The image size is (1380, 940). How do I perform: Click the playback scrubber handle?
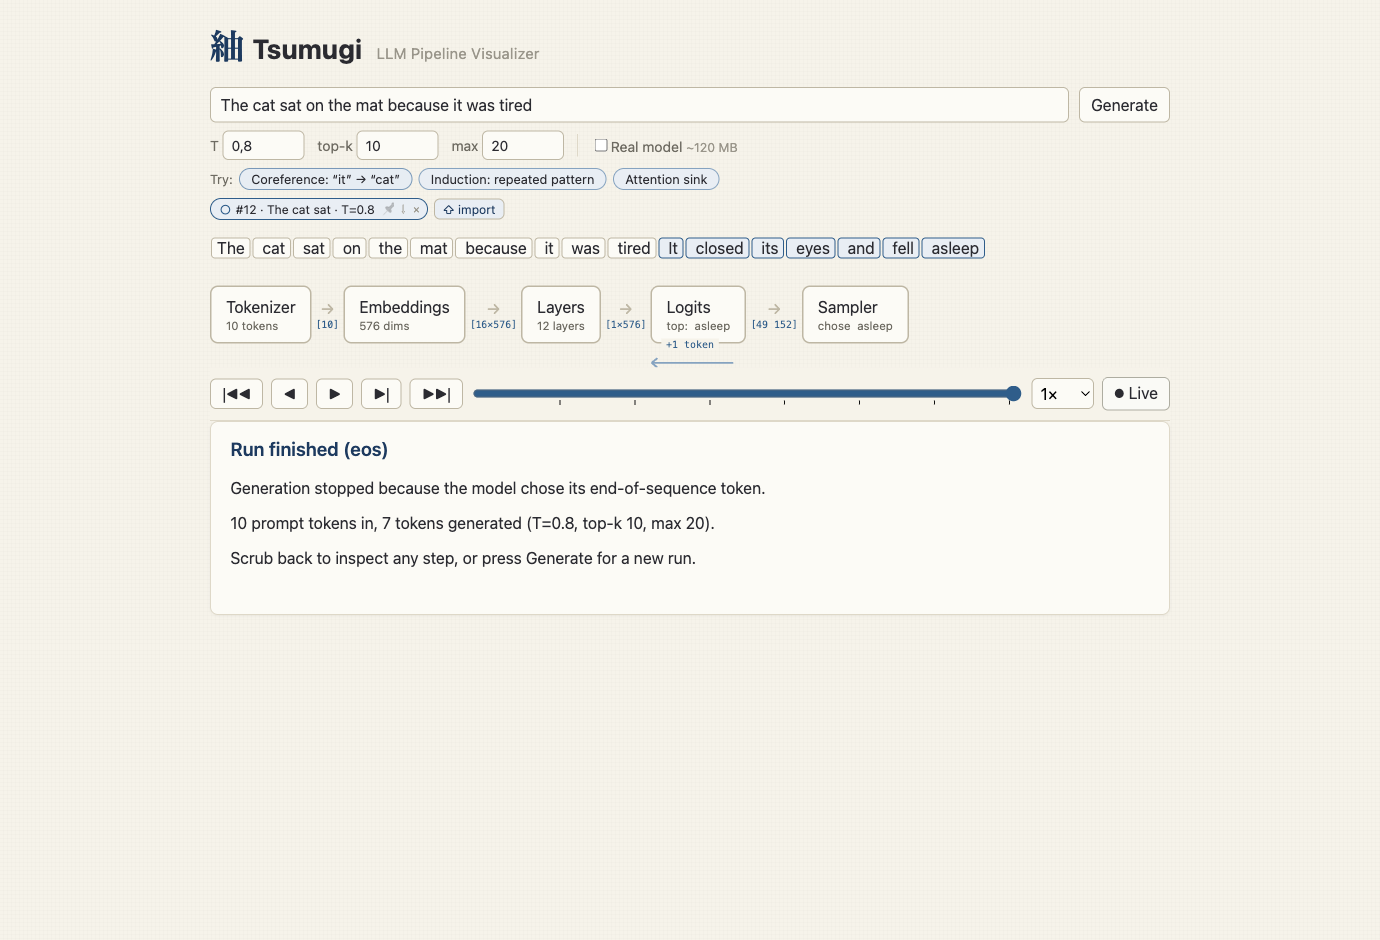(1013, 394)
